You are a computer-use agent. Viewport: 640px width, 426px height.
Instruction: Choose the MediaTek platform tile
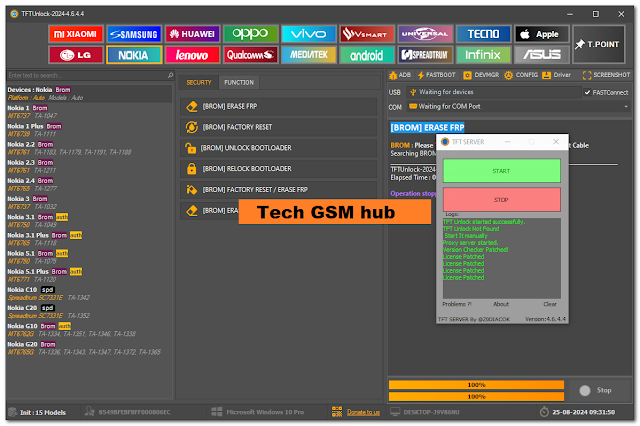(309, 55)
